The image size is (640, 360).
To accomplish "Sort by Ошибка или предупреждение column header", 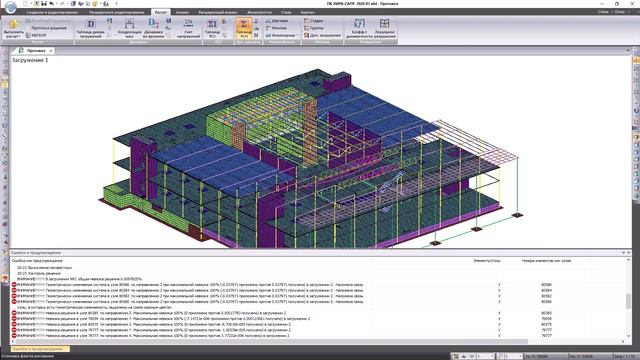I will [37, 260].
